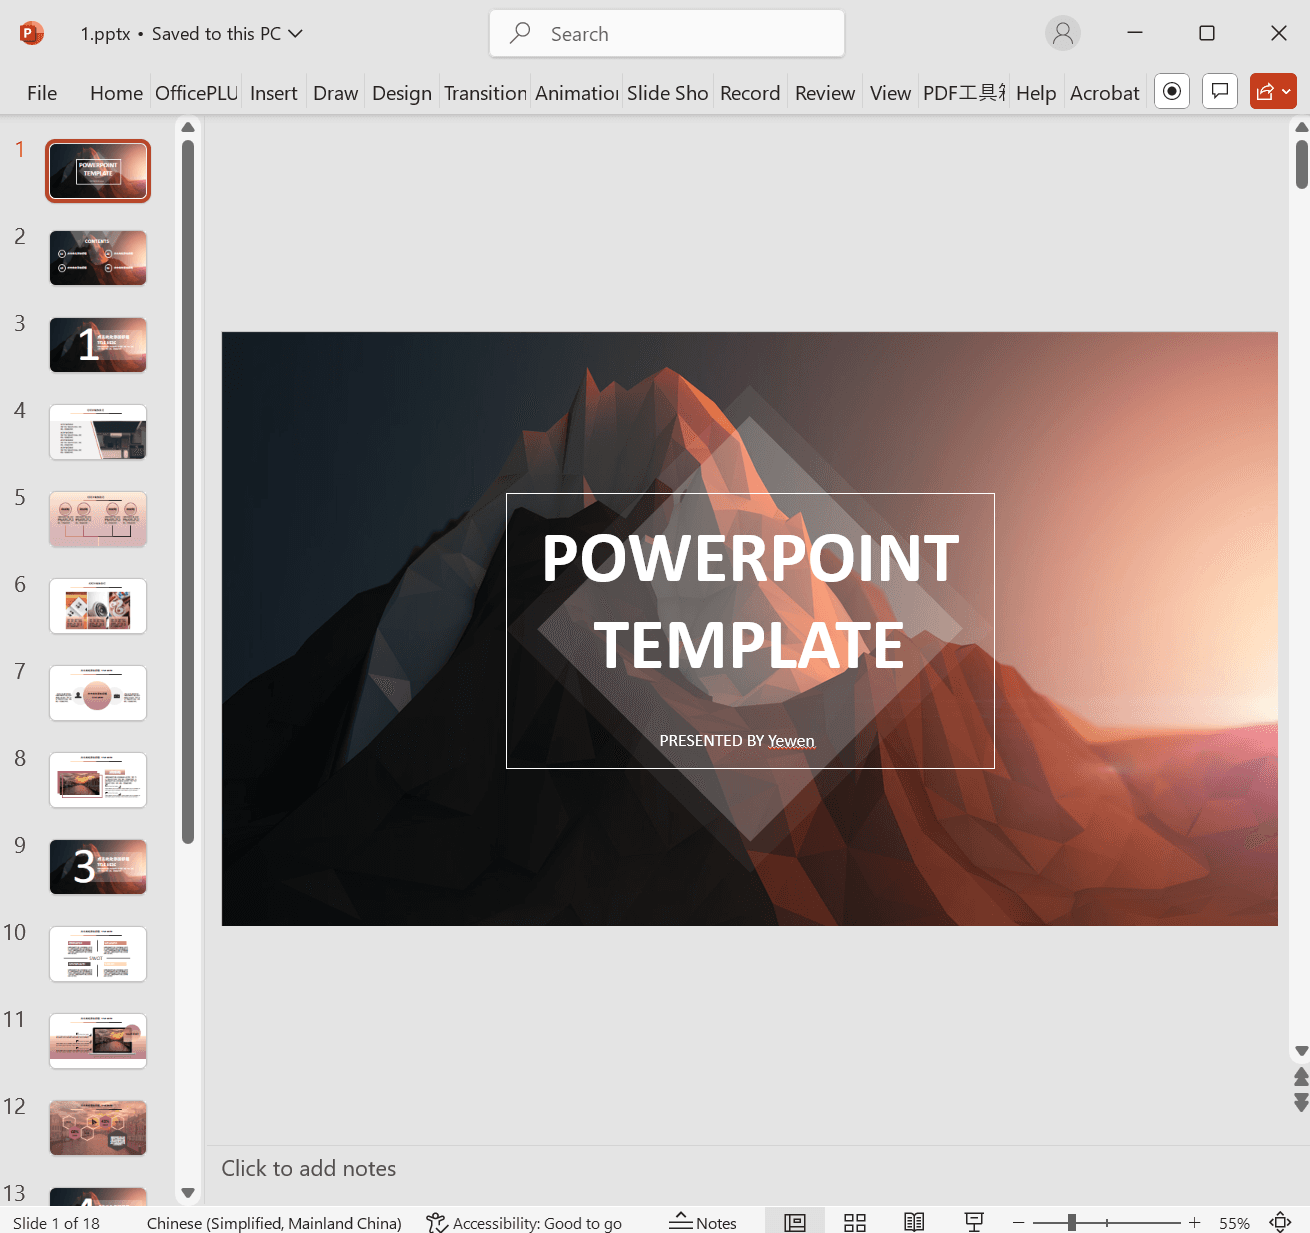Click POWERPOINT TEMPLATE title text
Screen dimensions: 1310x1233
tap(750, 602)
